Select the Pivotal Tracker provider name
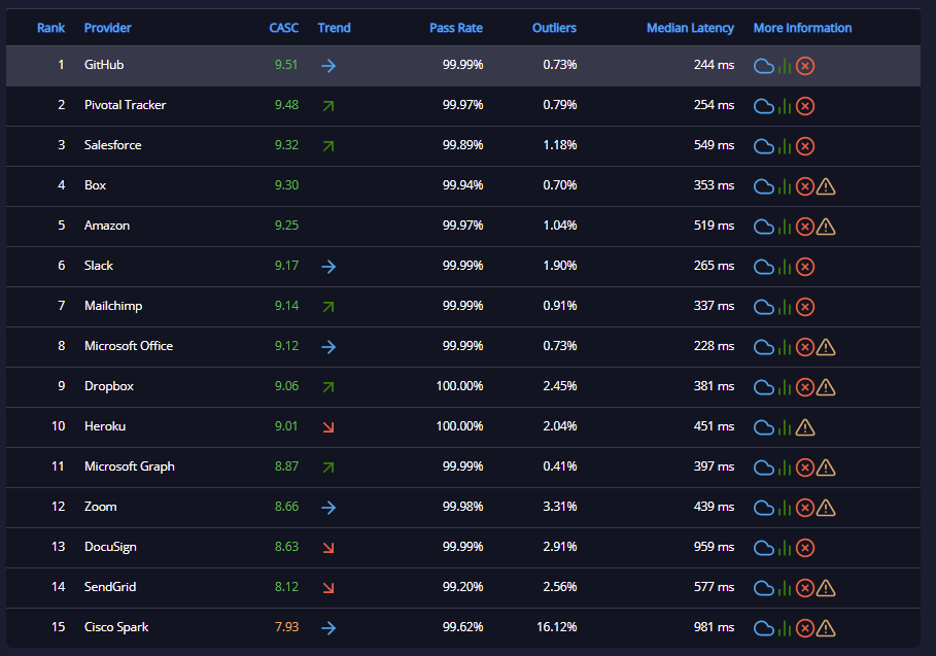Image resolution: width=936 pixels, height=656 pixels. click(125, 105)
